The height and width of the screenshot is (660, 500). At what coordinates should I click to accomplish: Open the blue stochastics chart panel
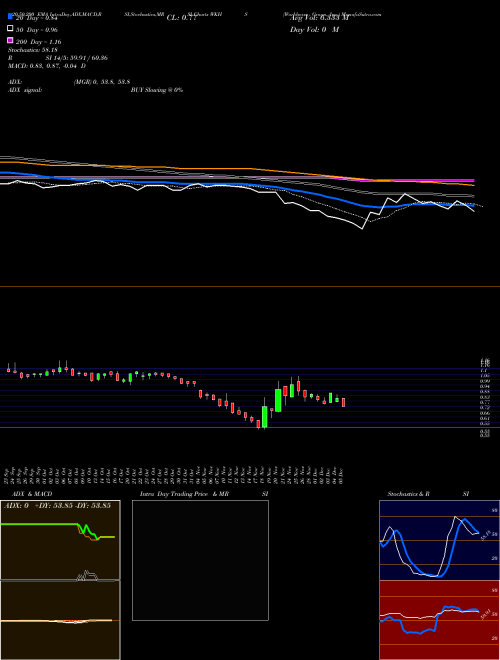pos(439,540)
